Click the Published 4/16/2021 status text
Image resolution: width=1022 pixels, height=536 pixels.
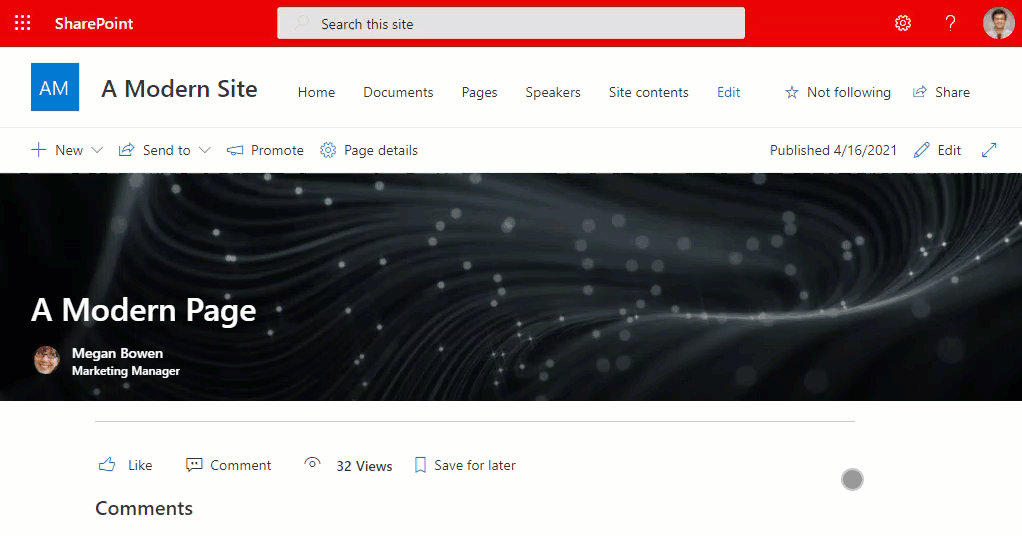click(833, 151)
